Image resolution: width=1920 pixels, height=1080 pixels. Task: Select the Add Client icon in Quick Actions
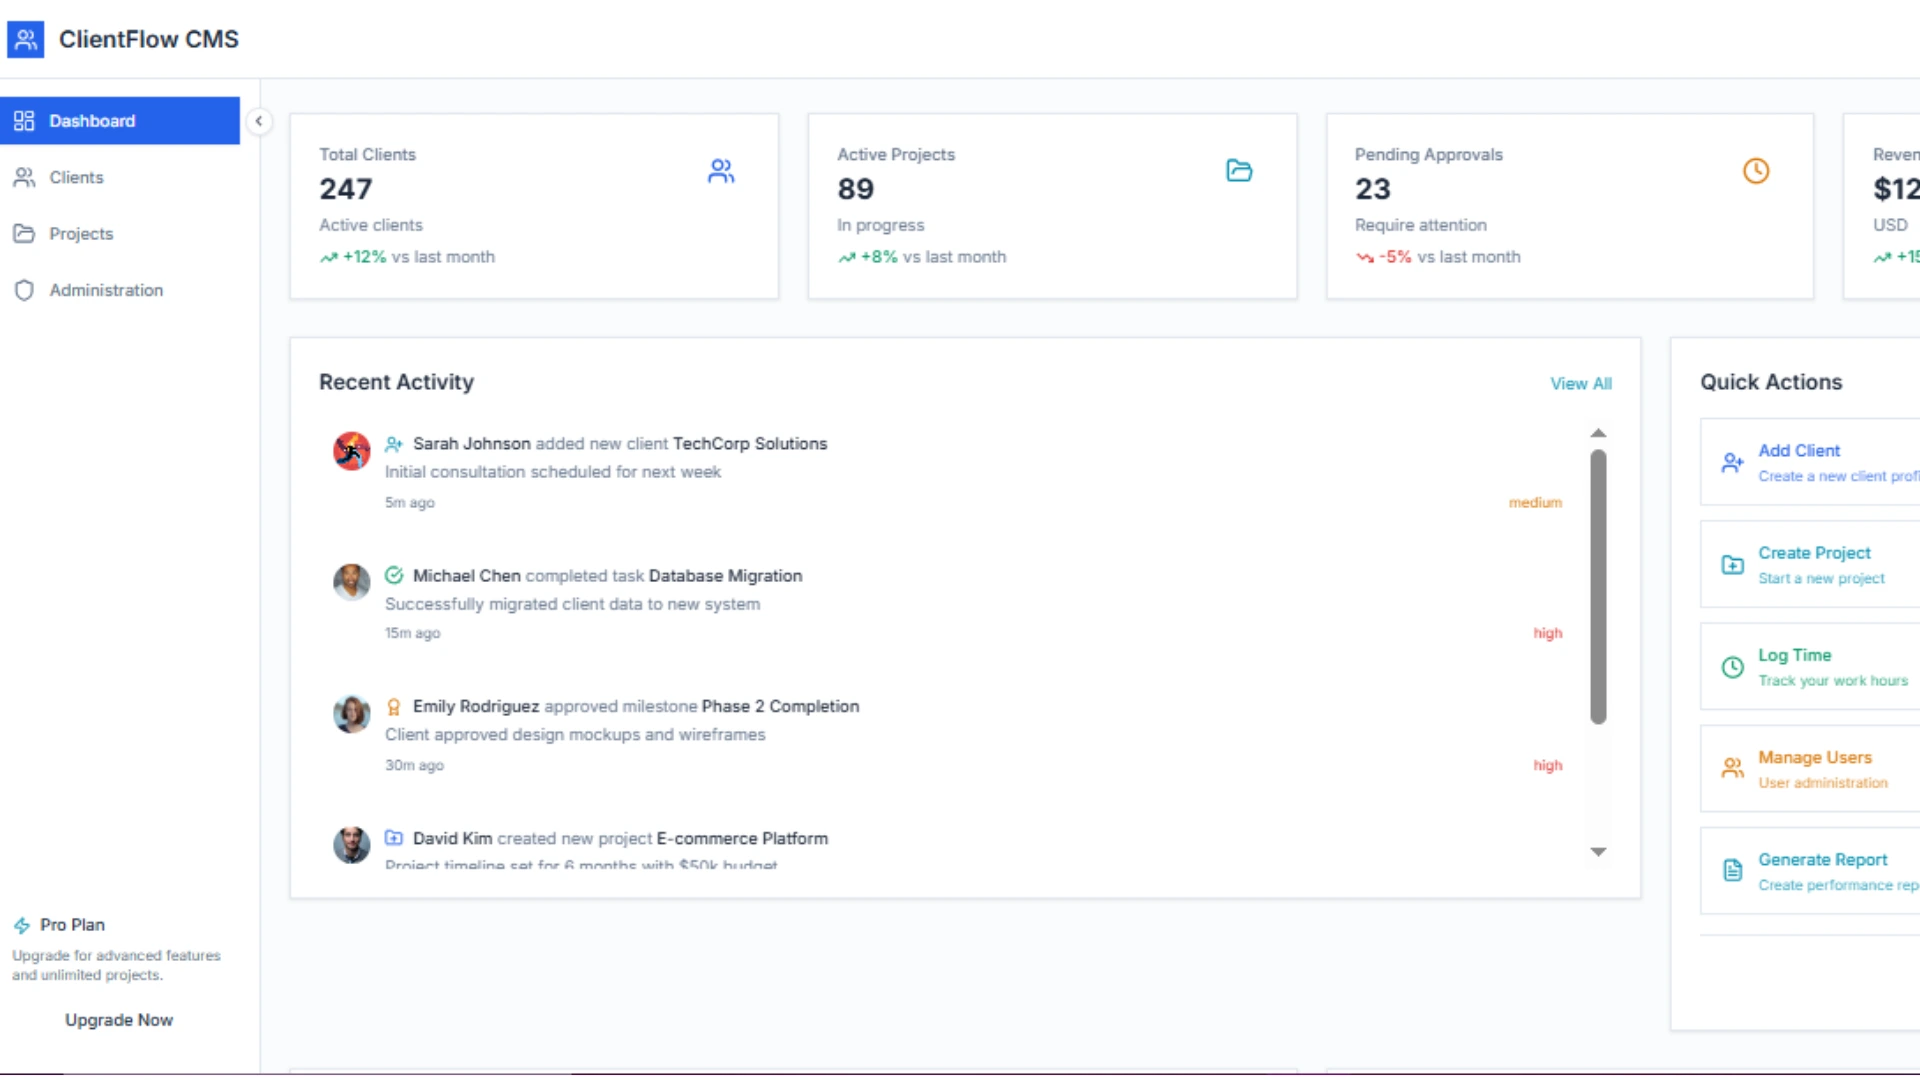click(x=1731, y=462)
